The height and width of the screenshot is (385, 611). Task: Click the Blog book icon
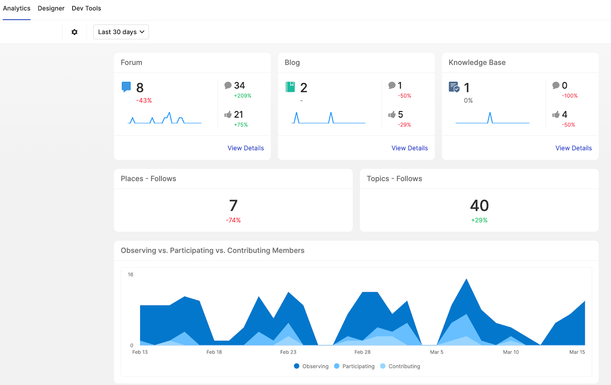point(290,87)
